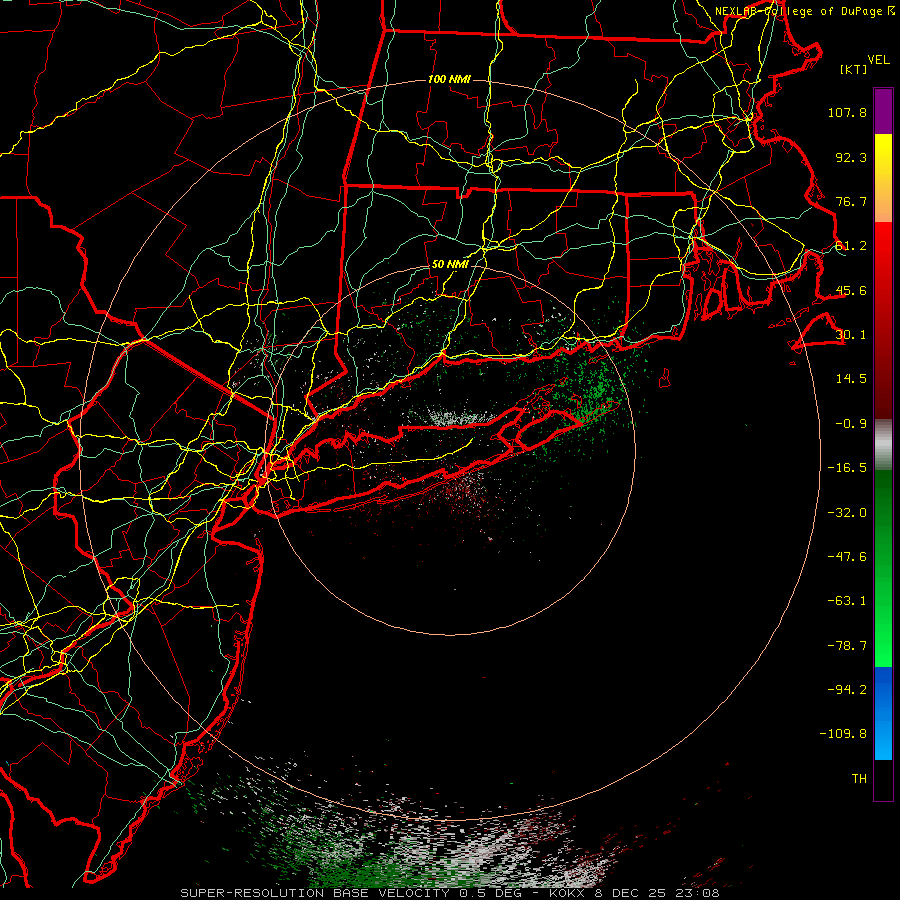Select the -47.6 scale value
Viewport: 900px width, 900px height.
pos(847,557)
